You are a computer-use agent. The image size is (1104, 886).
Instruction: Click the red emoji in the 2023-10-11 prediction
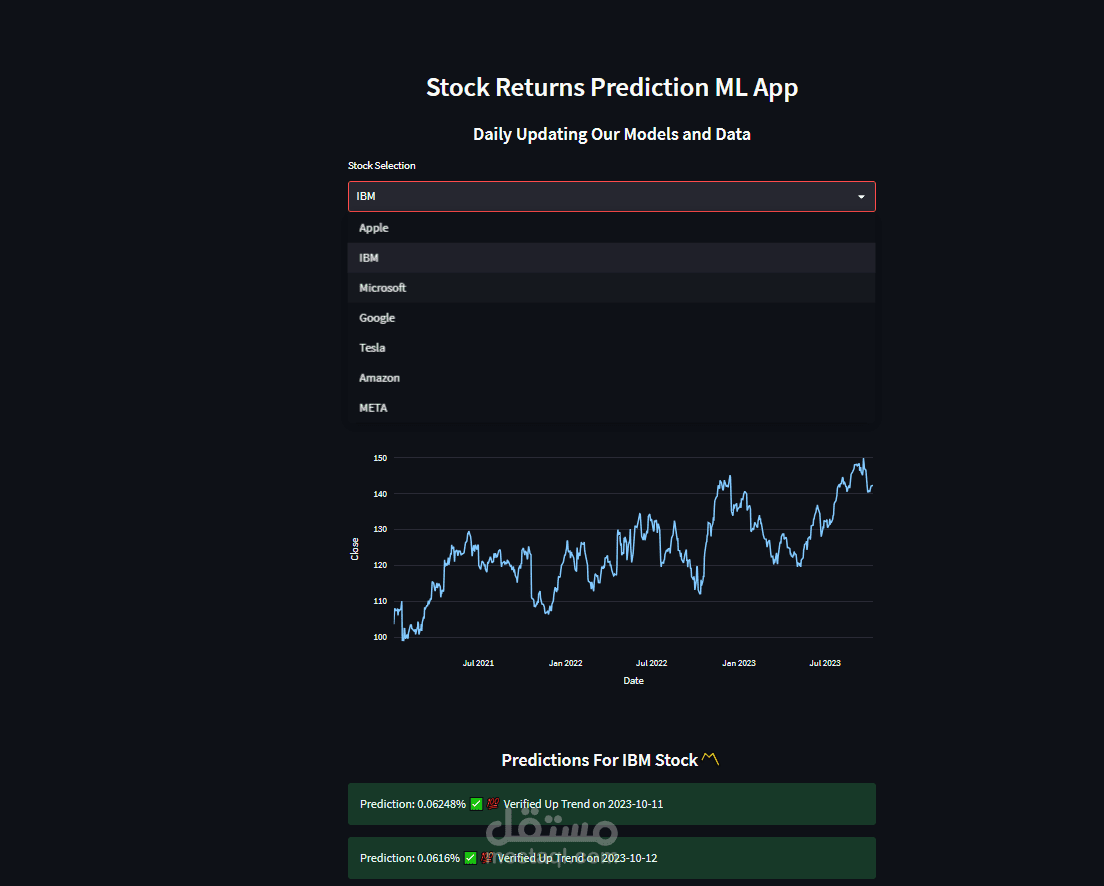(493, 804)
